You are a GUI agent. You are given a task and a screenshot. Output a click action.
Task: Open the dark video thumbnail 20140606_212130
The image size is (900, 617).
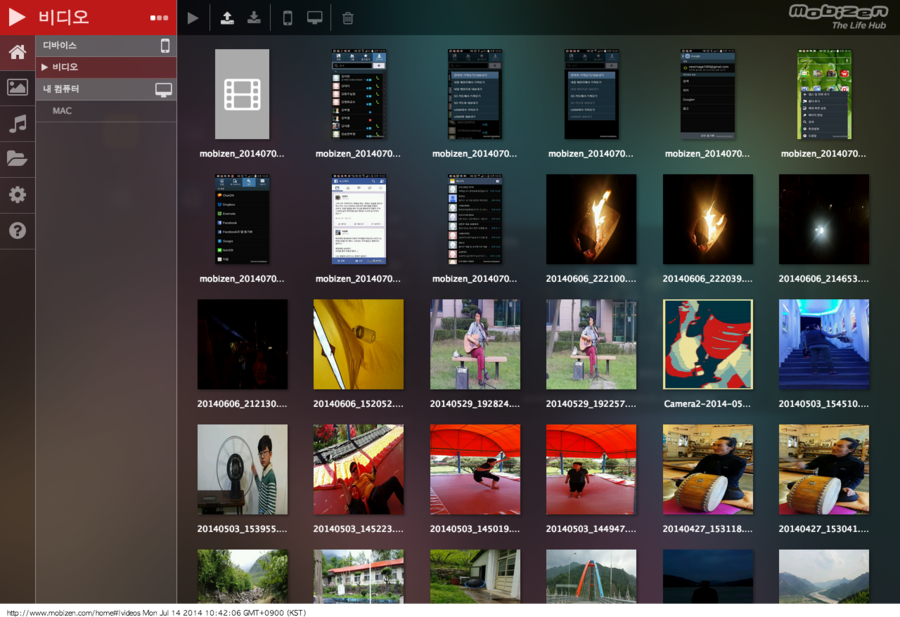click(x=242, y=344)
